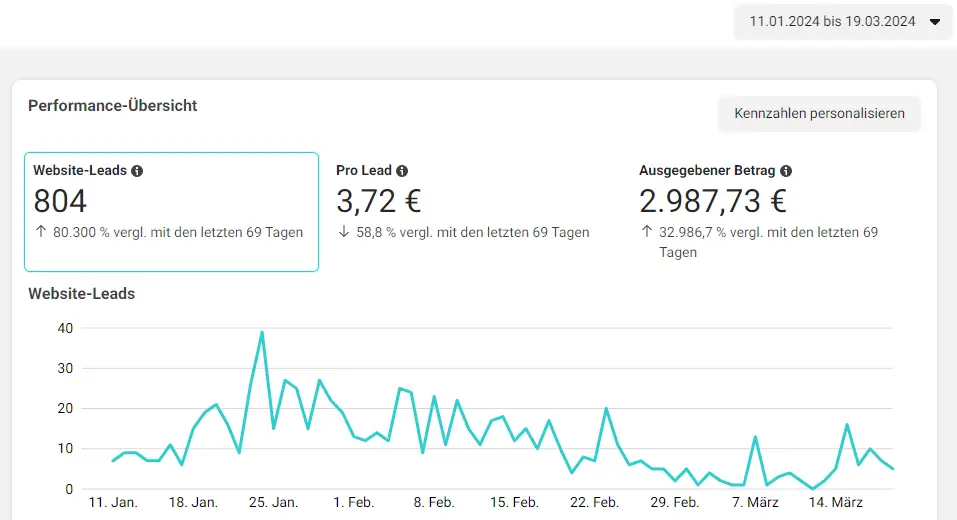Viewport: 957px width, 520px height.
Task: Click the up arrow beside 32.986,7 %
Action: [x=647, y=231]
